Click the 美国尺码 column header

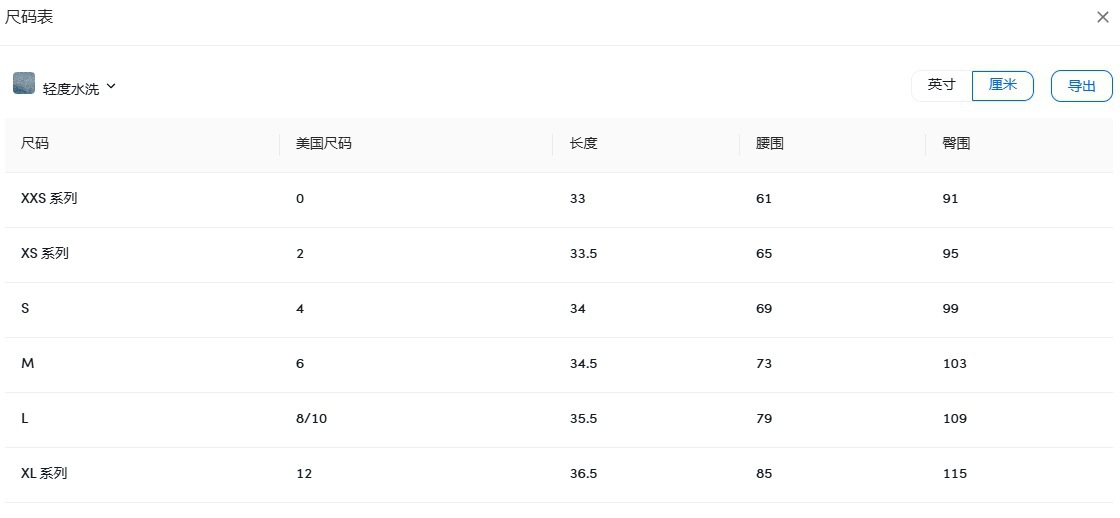point(323,143)
